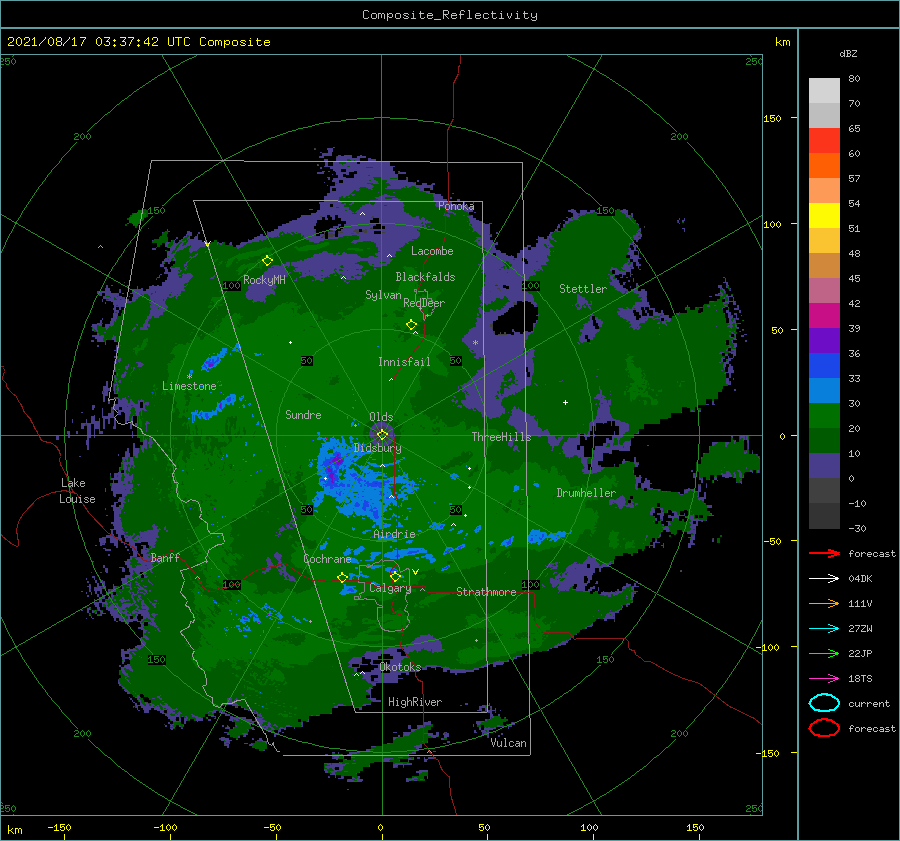900x841 pixels.
Task: Click the HighRiver label
Action: (x=415, y=702)
